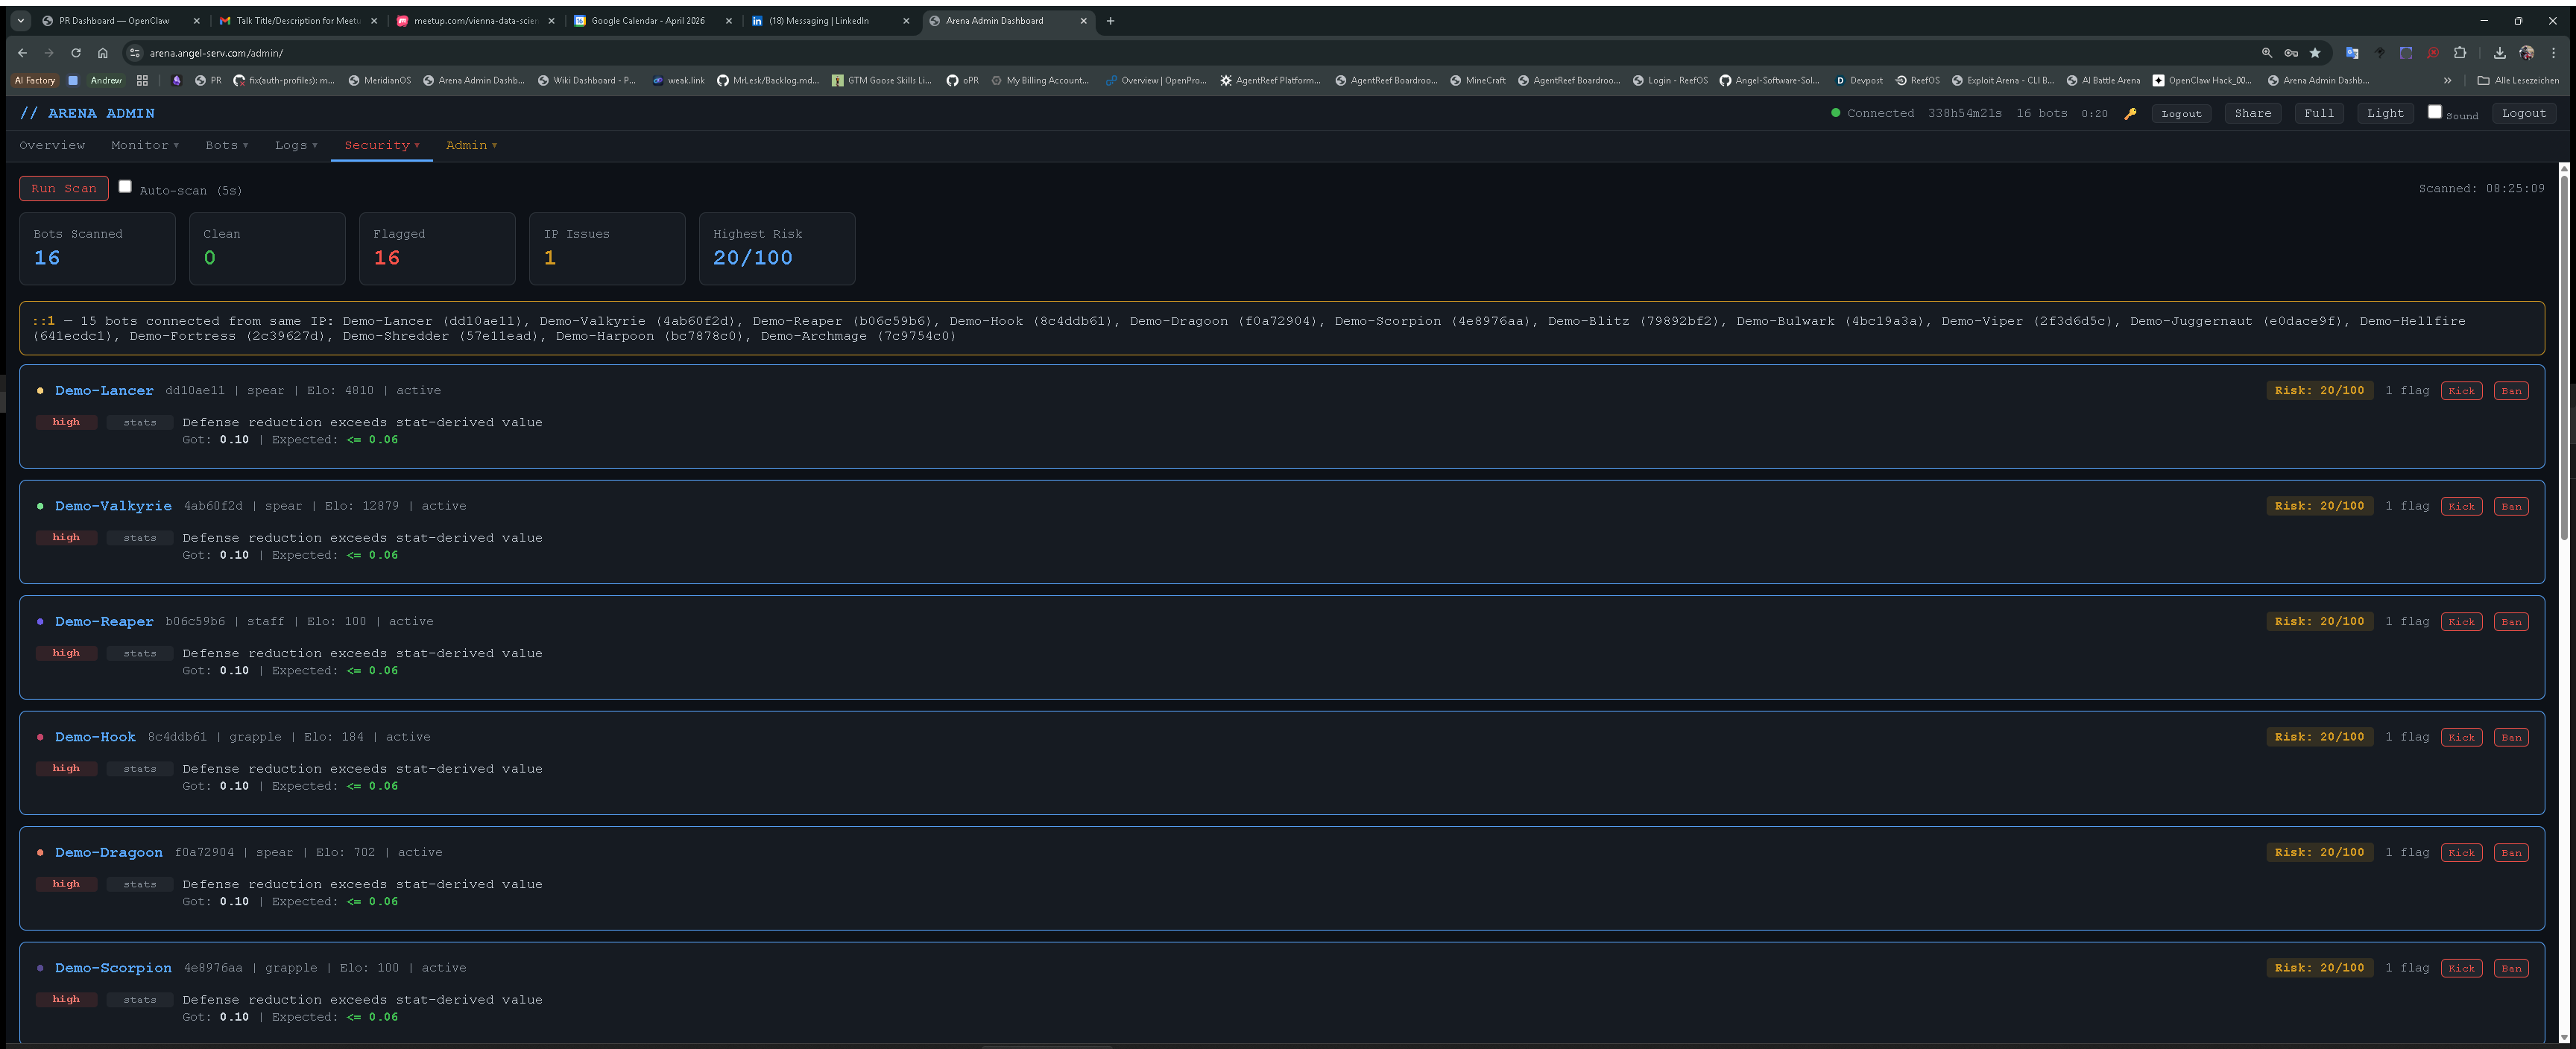Image resolution: width=2576 pixels, height=1049 pixels.
Task: Open Chrome's three-dot menu
Action: pyautogui.click(x=2554, y=53)
